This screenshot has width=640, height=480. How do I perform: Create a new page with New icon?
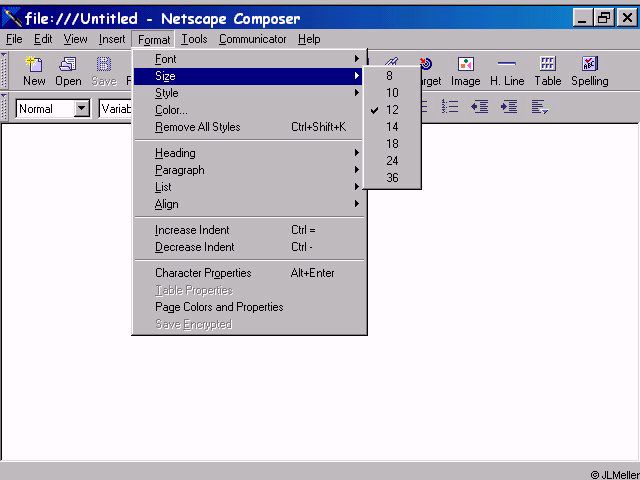pyautogui.click(x=34, y=71)
